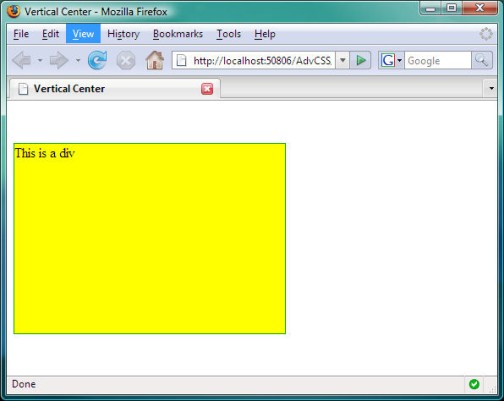504x401 pixels.
Task: Open the list all tabs dropdown
Action: (491, 88)
